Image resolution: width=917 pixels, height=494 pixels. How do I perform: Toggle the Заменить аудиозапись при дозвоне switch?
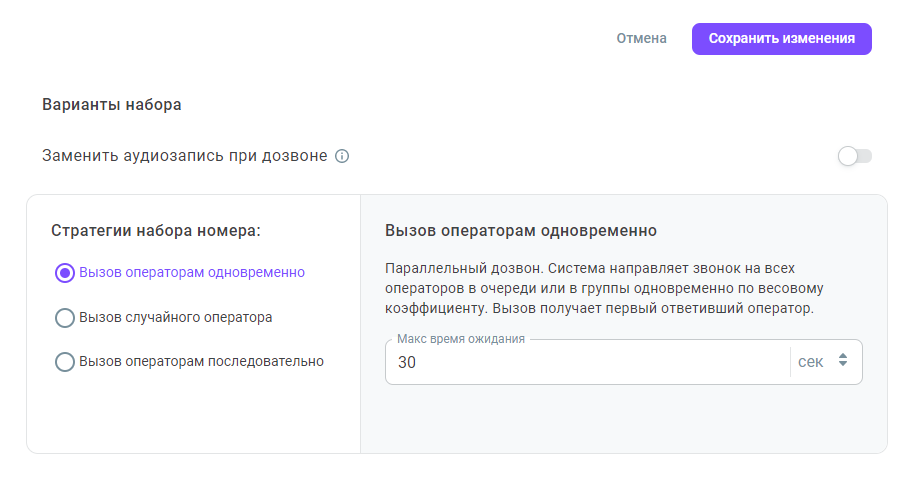point(855,156)
